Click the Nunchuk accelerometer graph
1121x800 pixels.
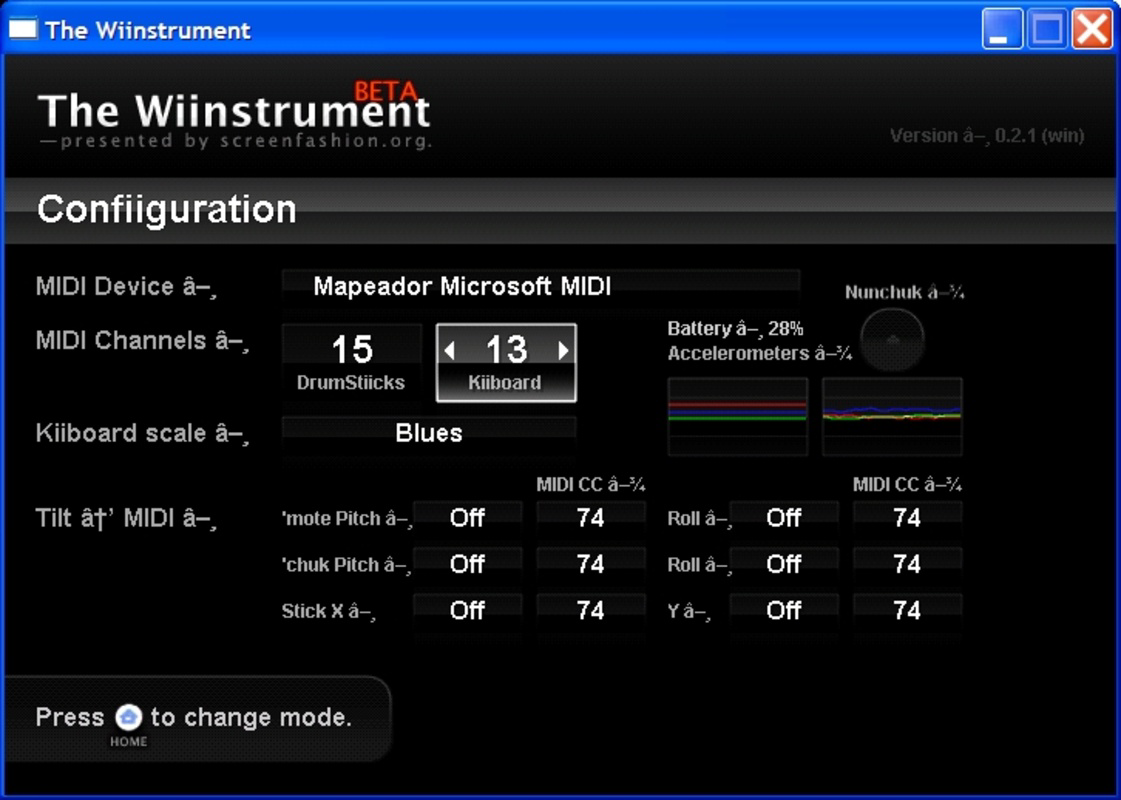(x=892, y=417)
